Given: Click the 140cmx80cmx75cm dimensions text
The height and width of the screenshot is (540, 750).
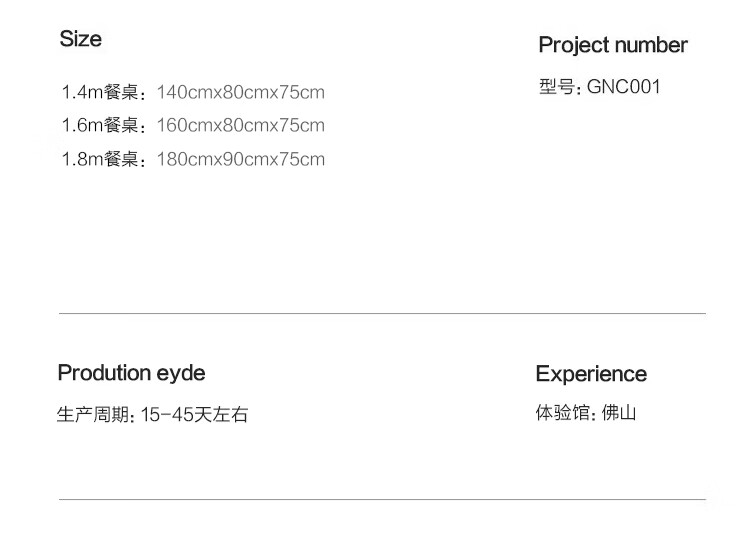Looking at the screenshot, I should 241,93.
